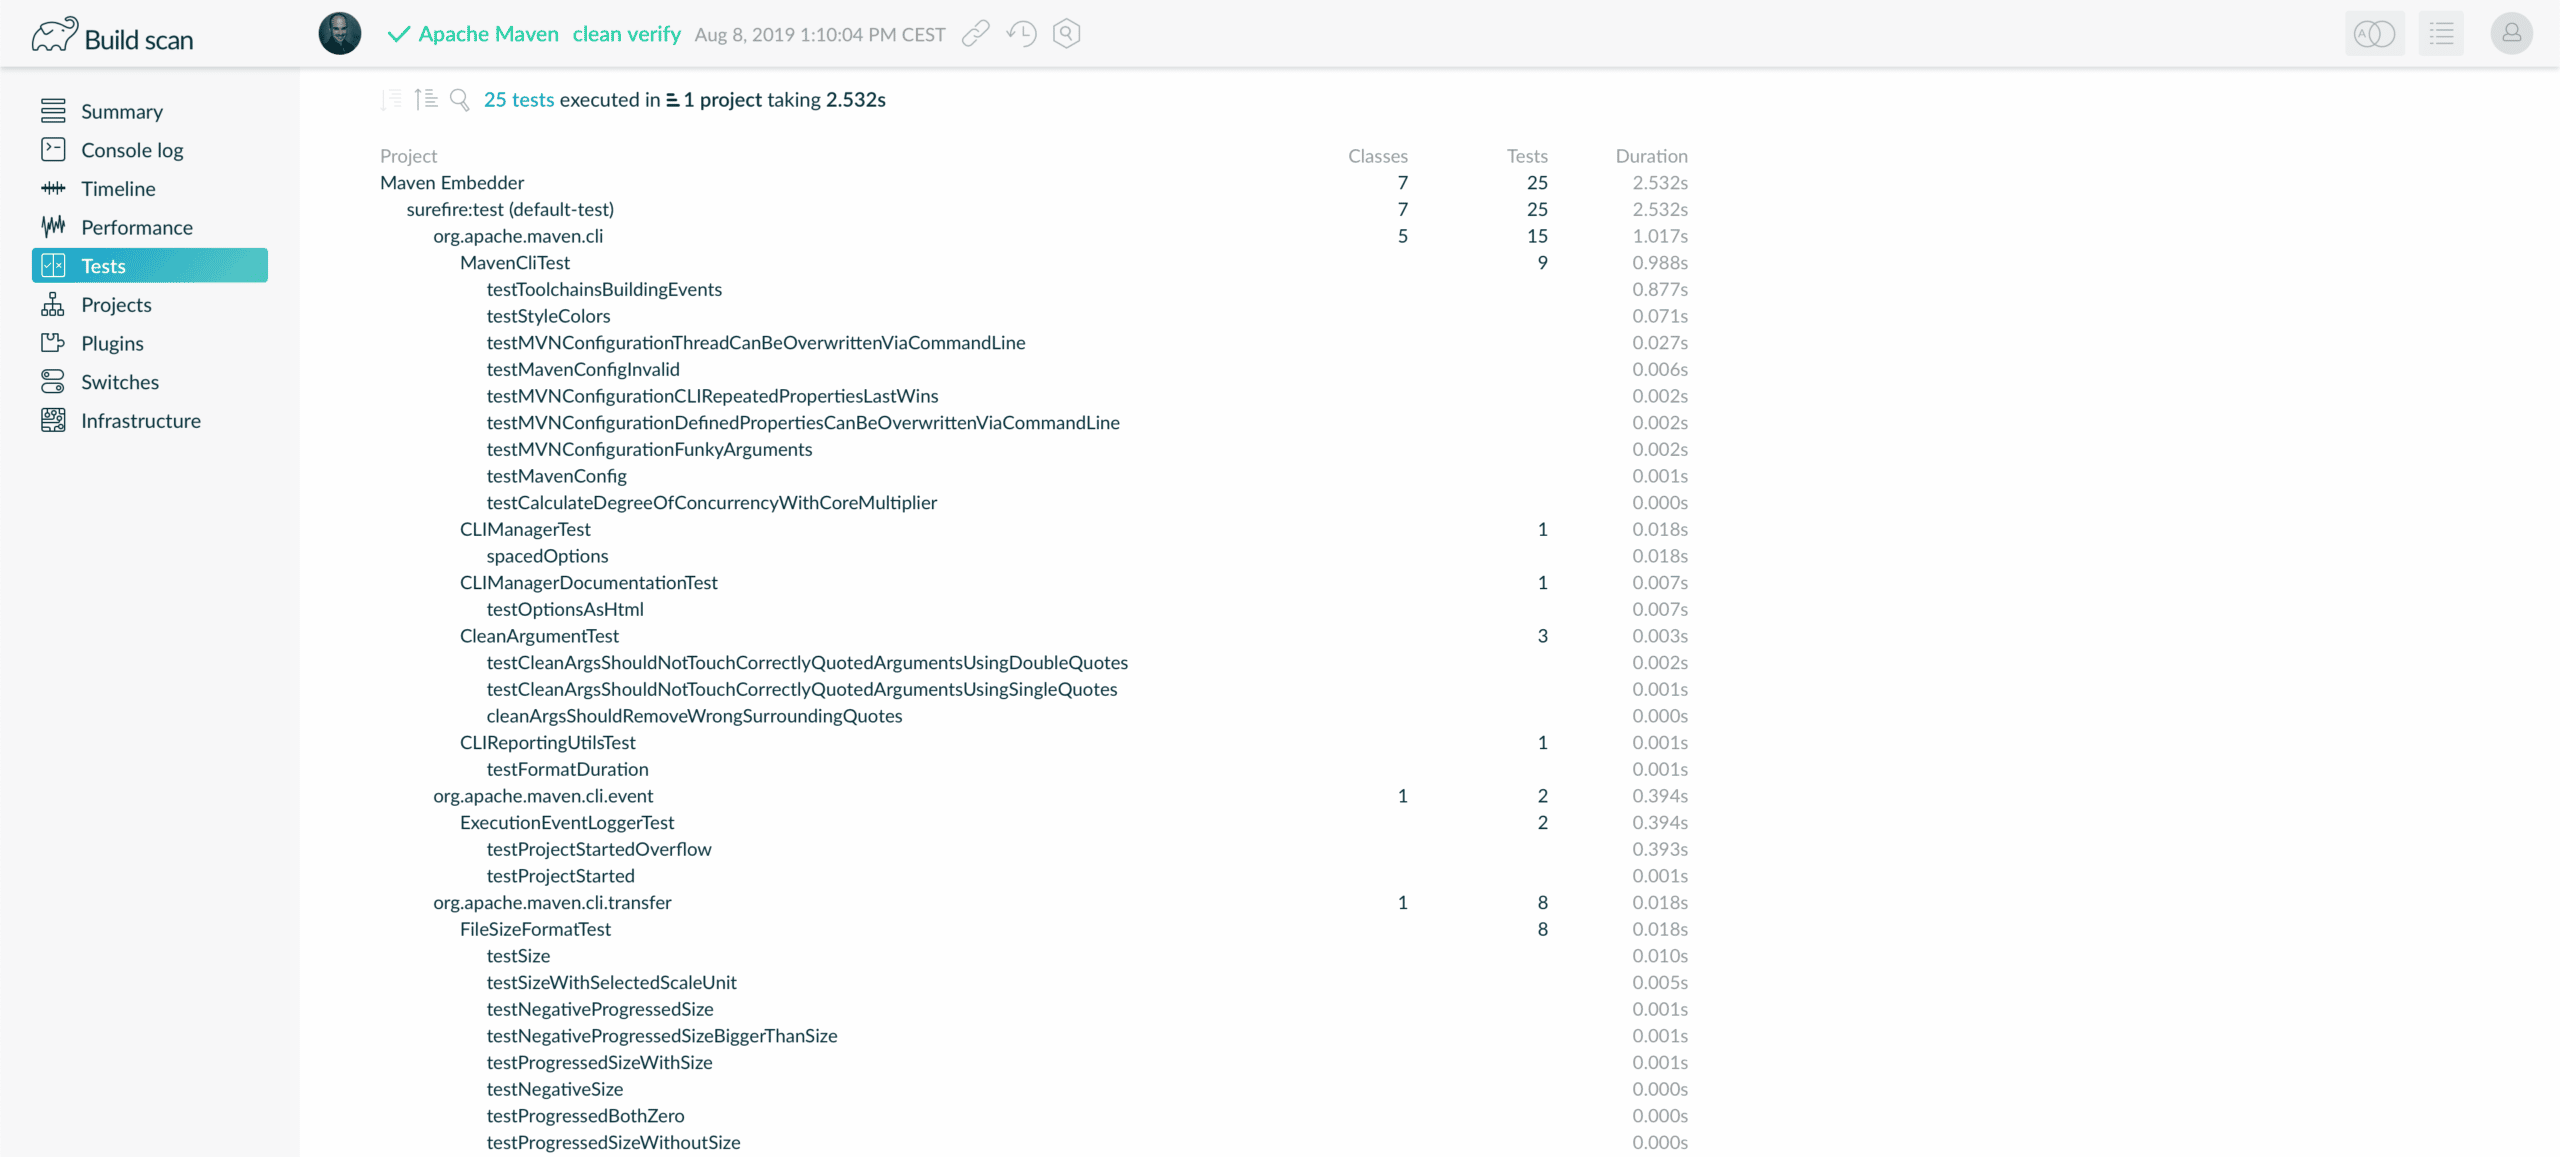Screen dimensions: 2560x1157
Task: Select the testStyleColors test row
Action: tap(548, 316)
